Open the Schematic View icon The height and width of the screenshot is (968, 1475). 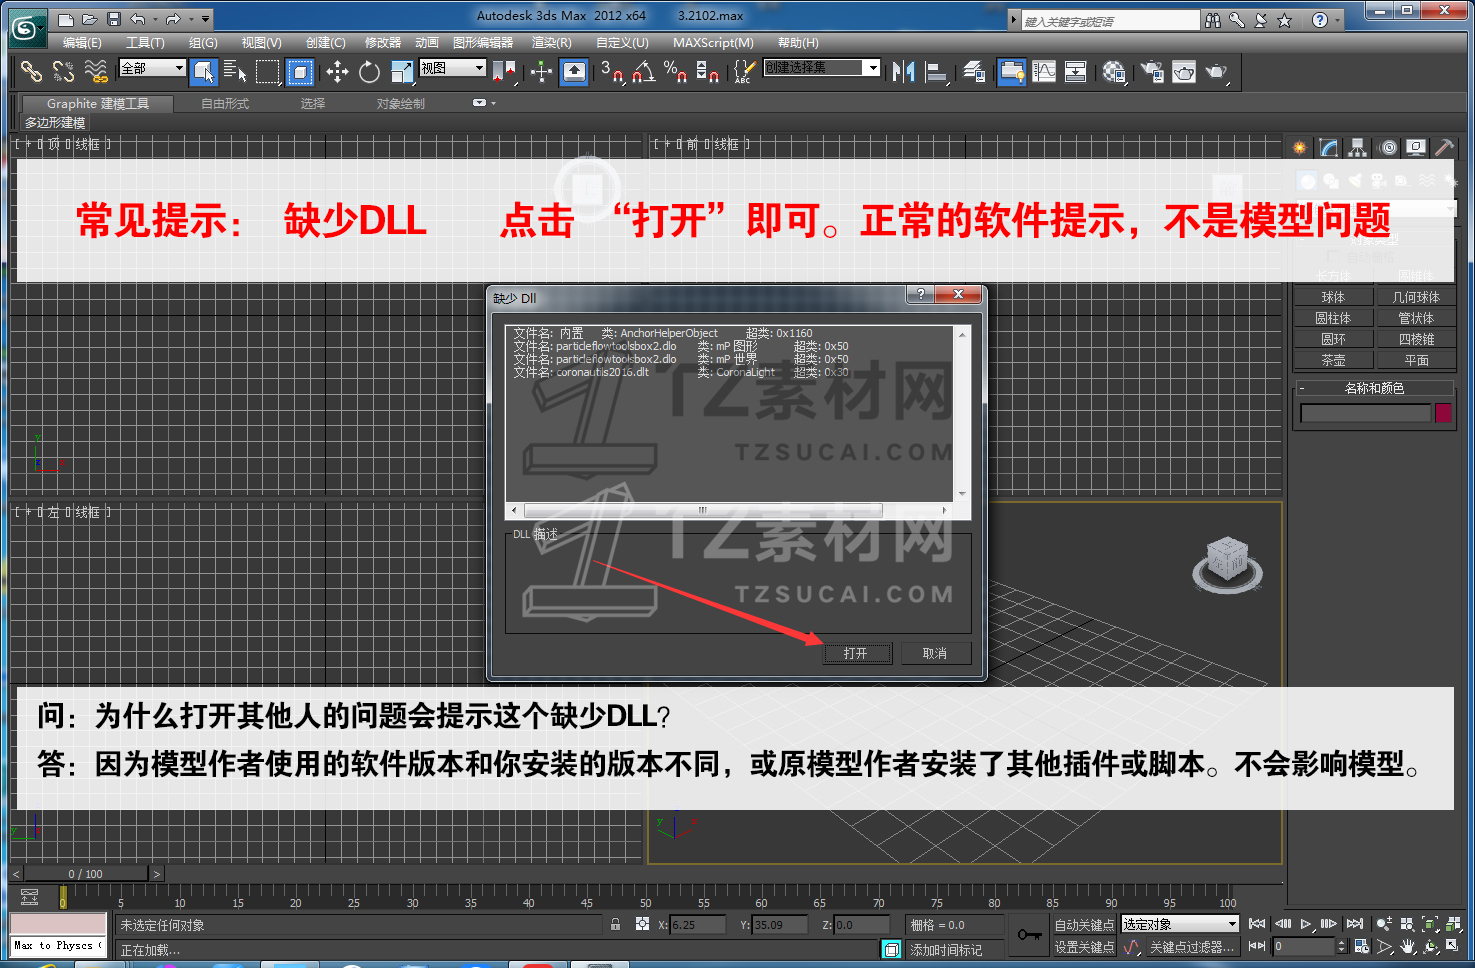pos(1076,71)
